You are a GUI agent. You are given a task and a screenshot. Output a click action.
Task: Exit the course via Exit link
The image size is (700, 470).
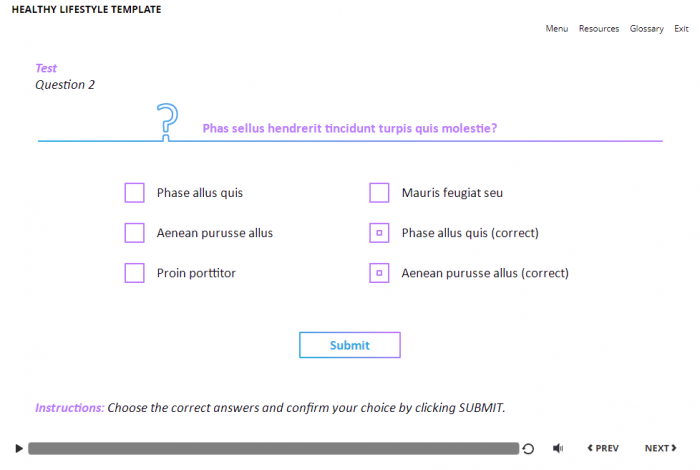pyautogui.click(x=681, y=29)
